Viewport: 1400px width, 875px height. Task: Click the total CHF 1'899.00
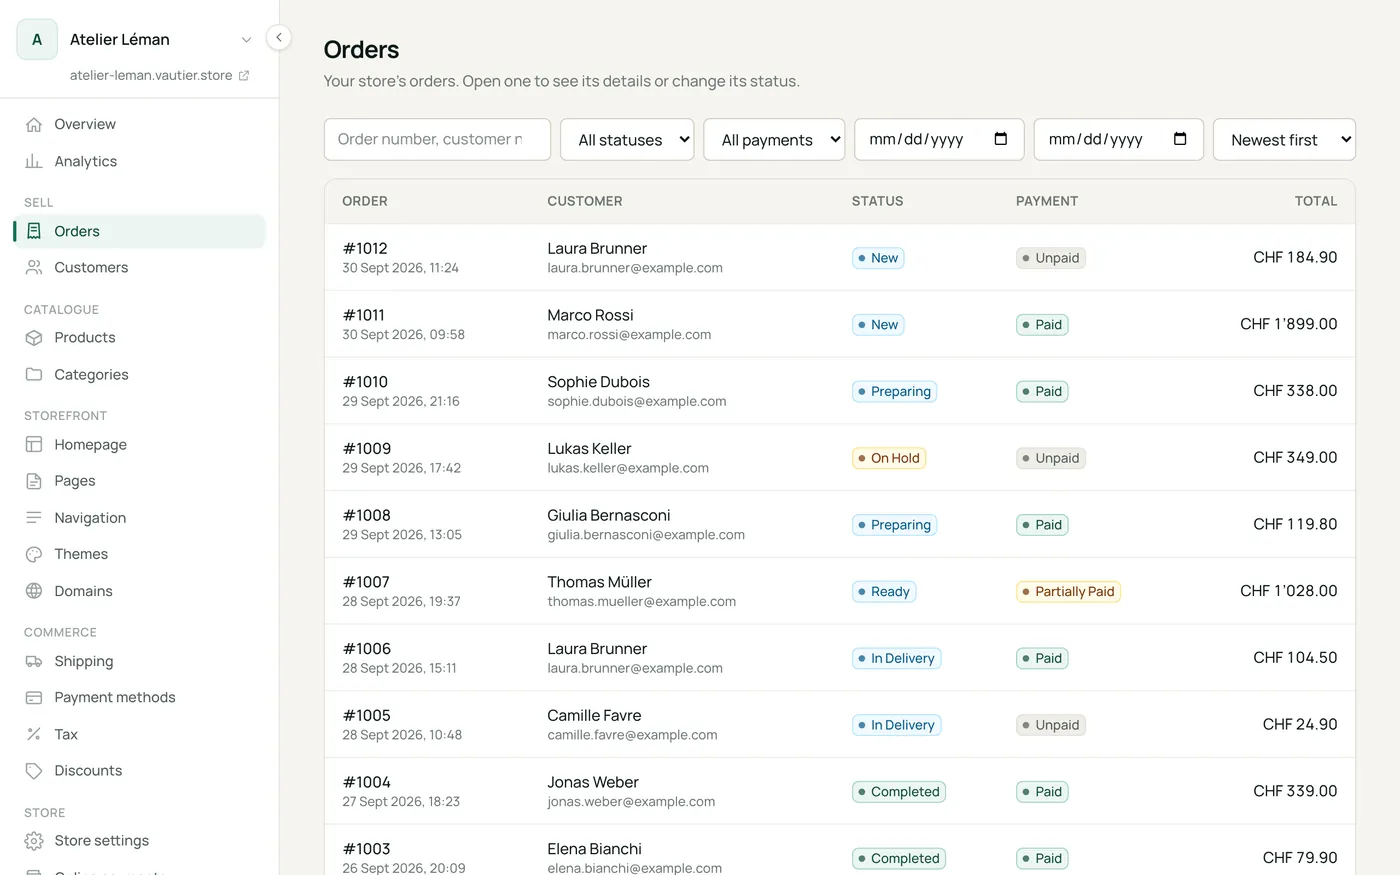(x=1288, y=324)
